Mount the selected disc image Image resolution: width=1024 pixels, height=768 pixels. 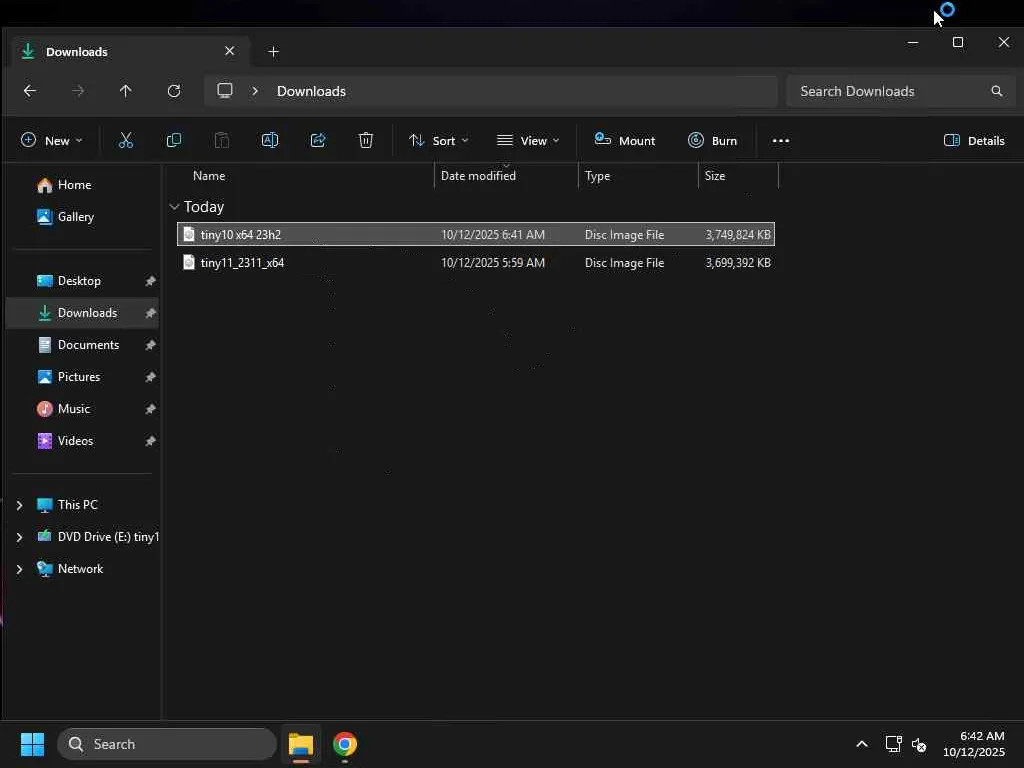coord(625,141)
